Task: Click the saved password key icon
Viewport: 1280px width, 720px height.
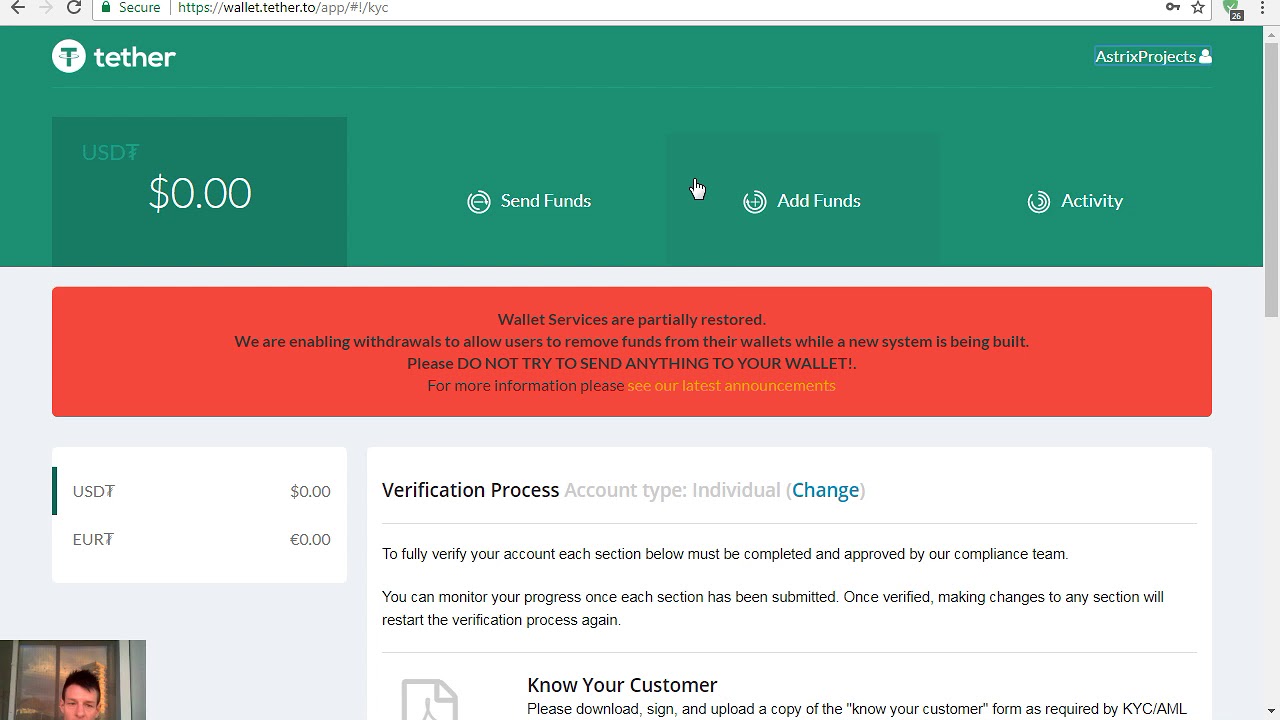Action: click(1172, 7)
